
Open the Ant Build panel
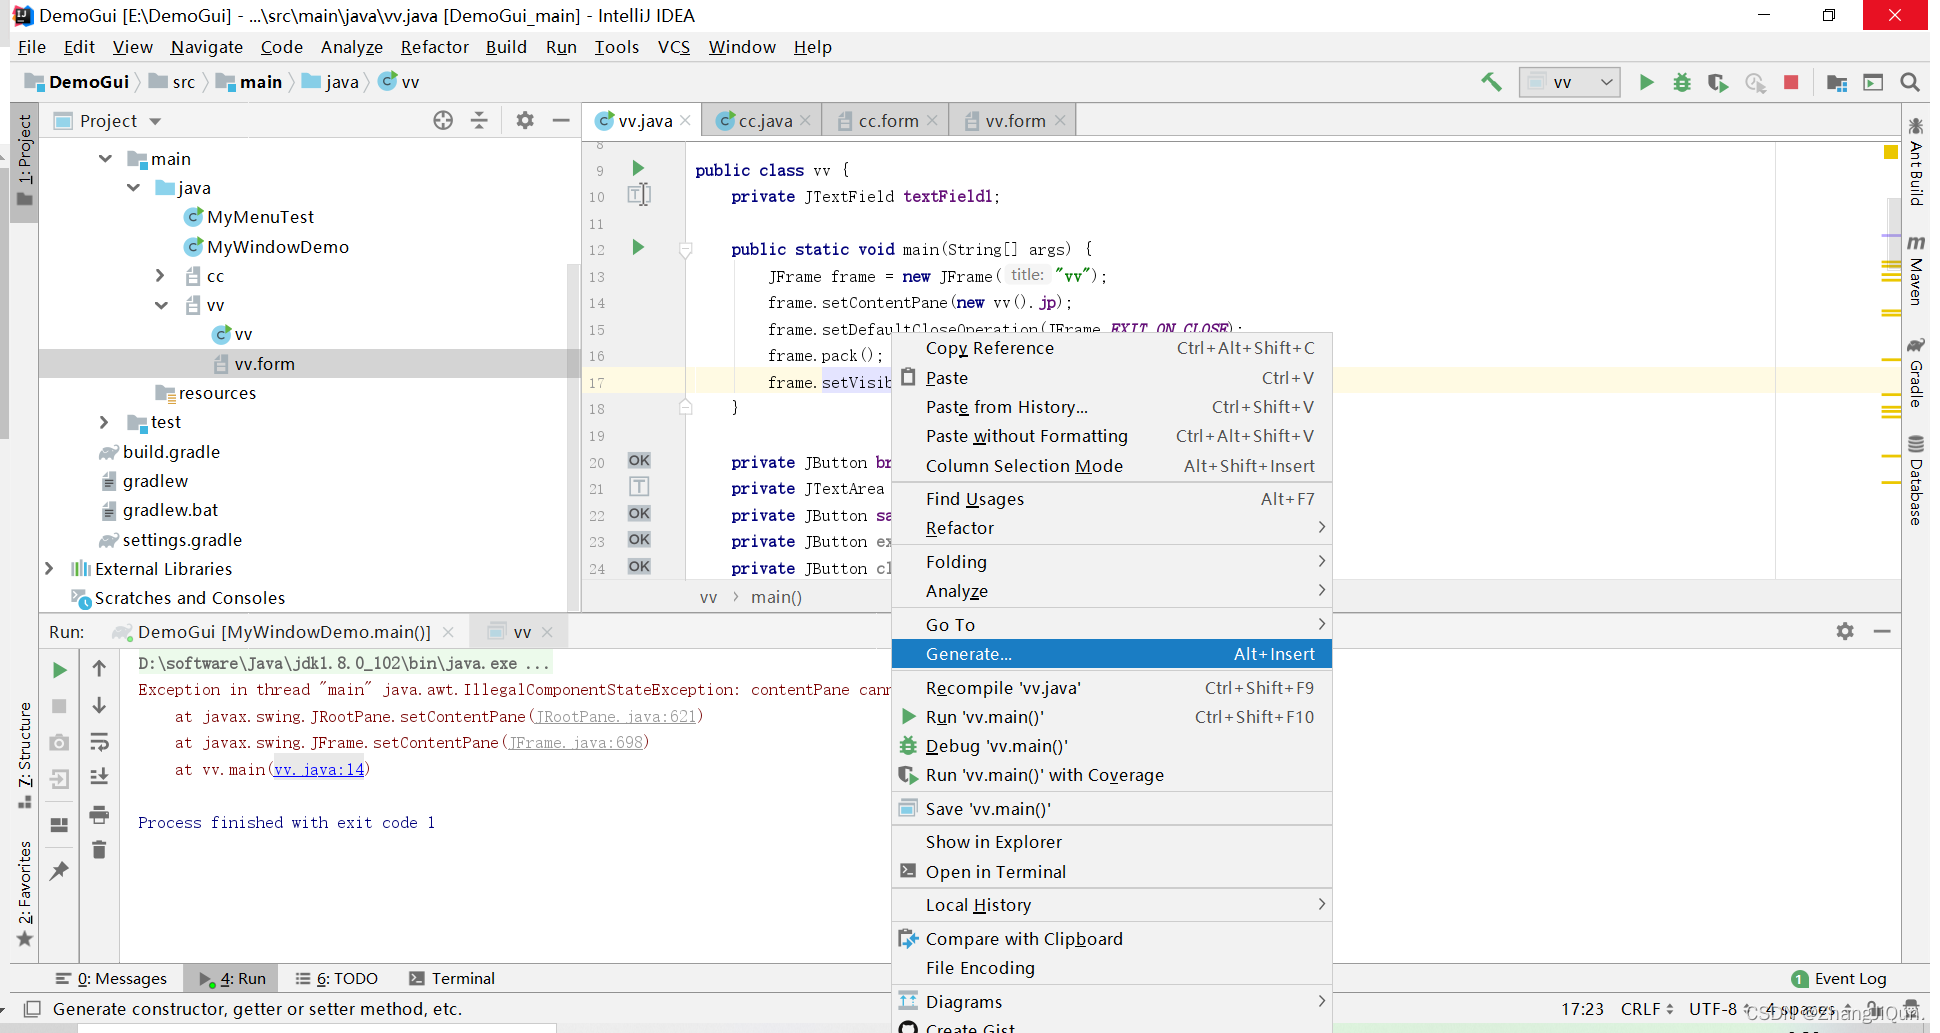(1915, 163)
